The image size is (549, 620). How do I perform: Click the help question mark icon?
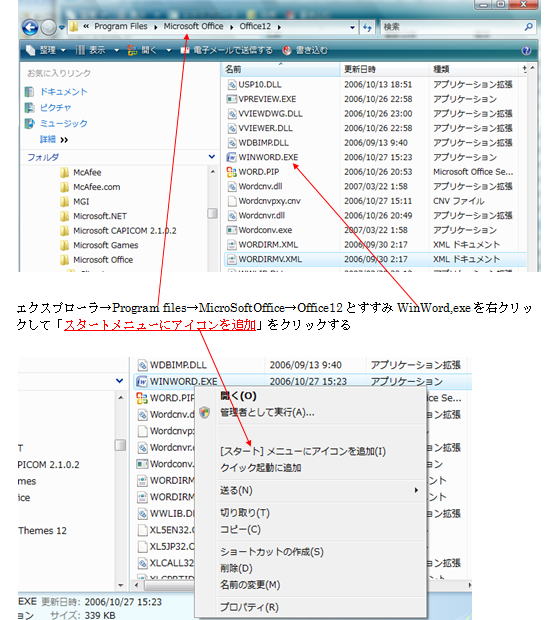pos(526,51)
